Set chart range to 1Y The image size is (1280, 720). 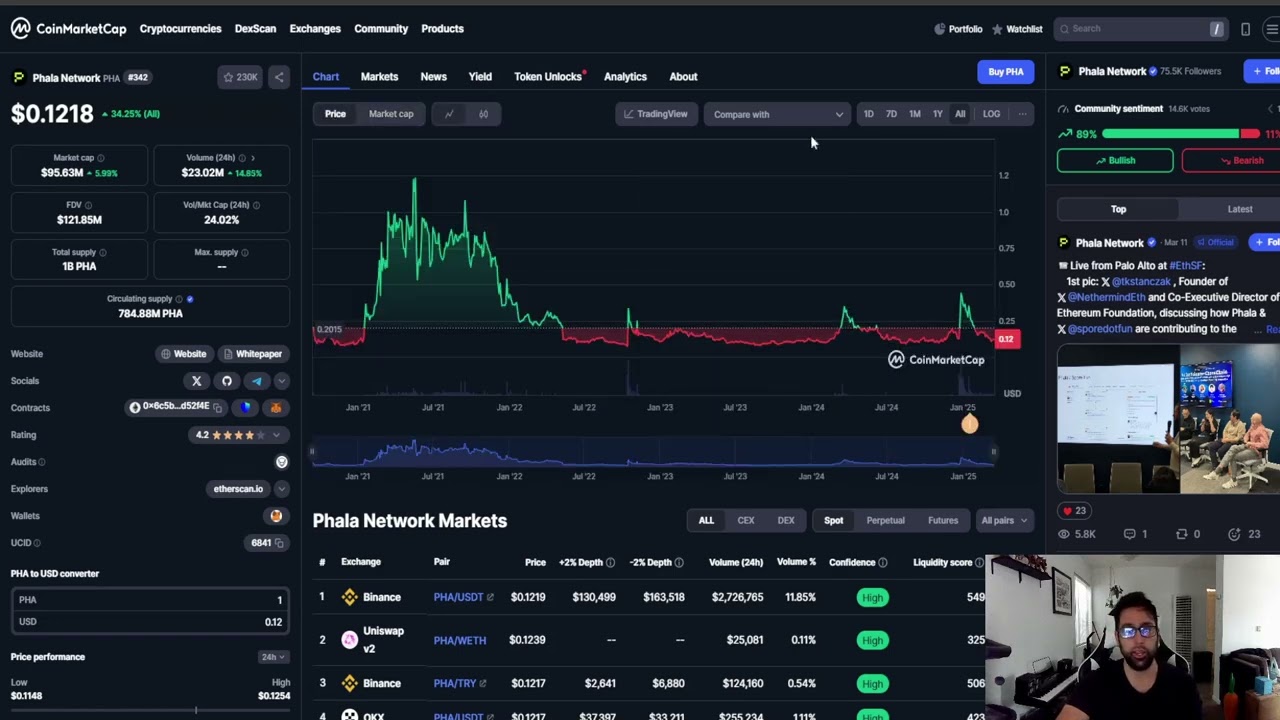937,114
